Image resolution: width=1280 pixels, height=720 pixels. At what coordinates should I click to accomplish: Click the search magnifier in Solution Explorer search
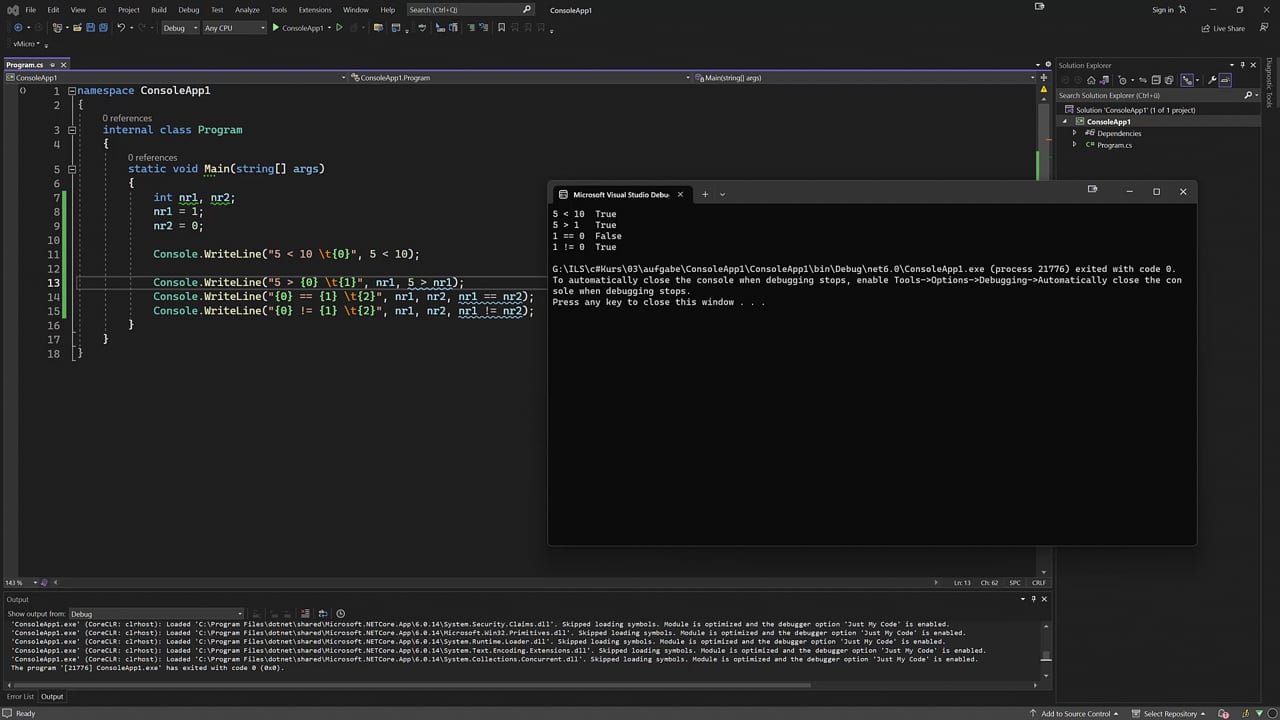click(1248, 95)
